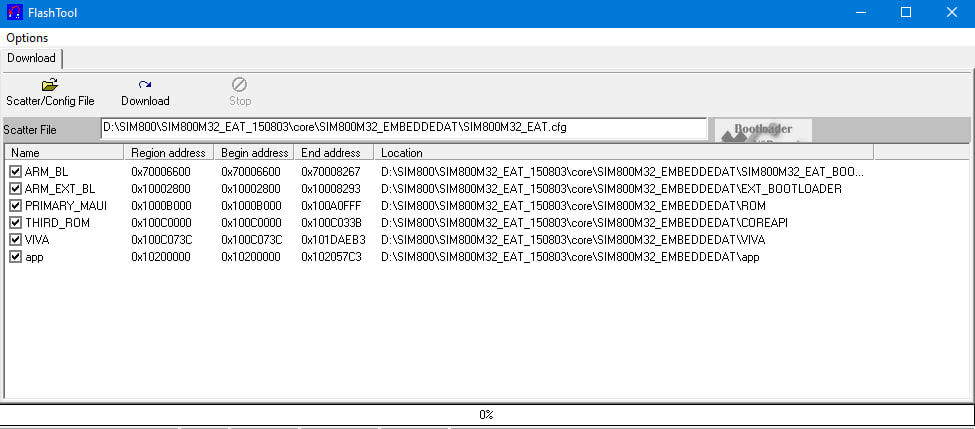Click app end address 0x102057C3
Image resolution: width=975 pixels, height=429 pixels.
coord(331,257)
